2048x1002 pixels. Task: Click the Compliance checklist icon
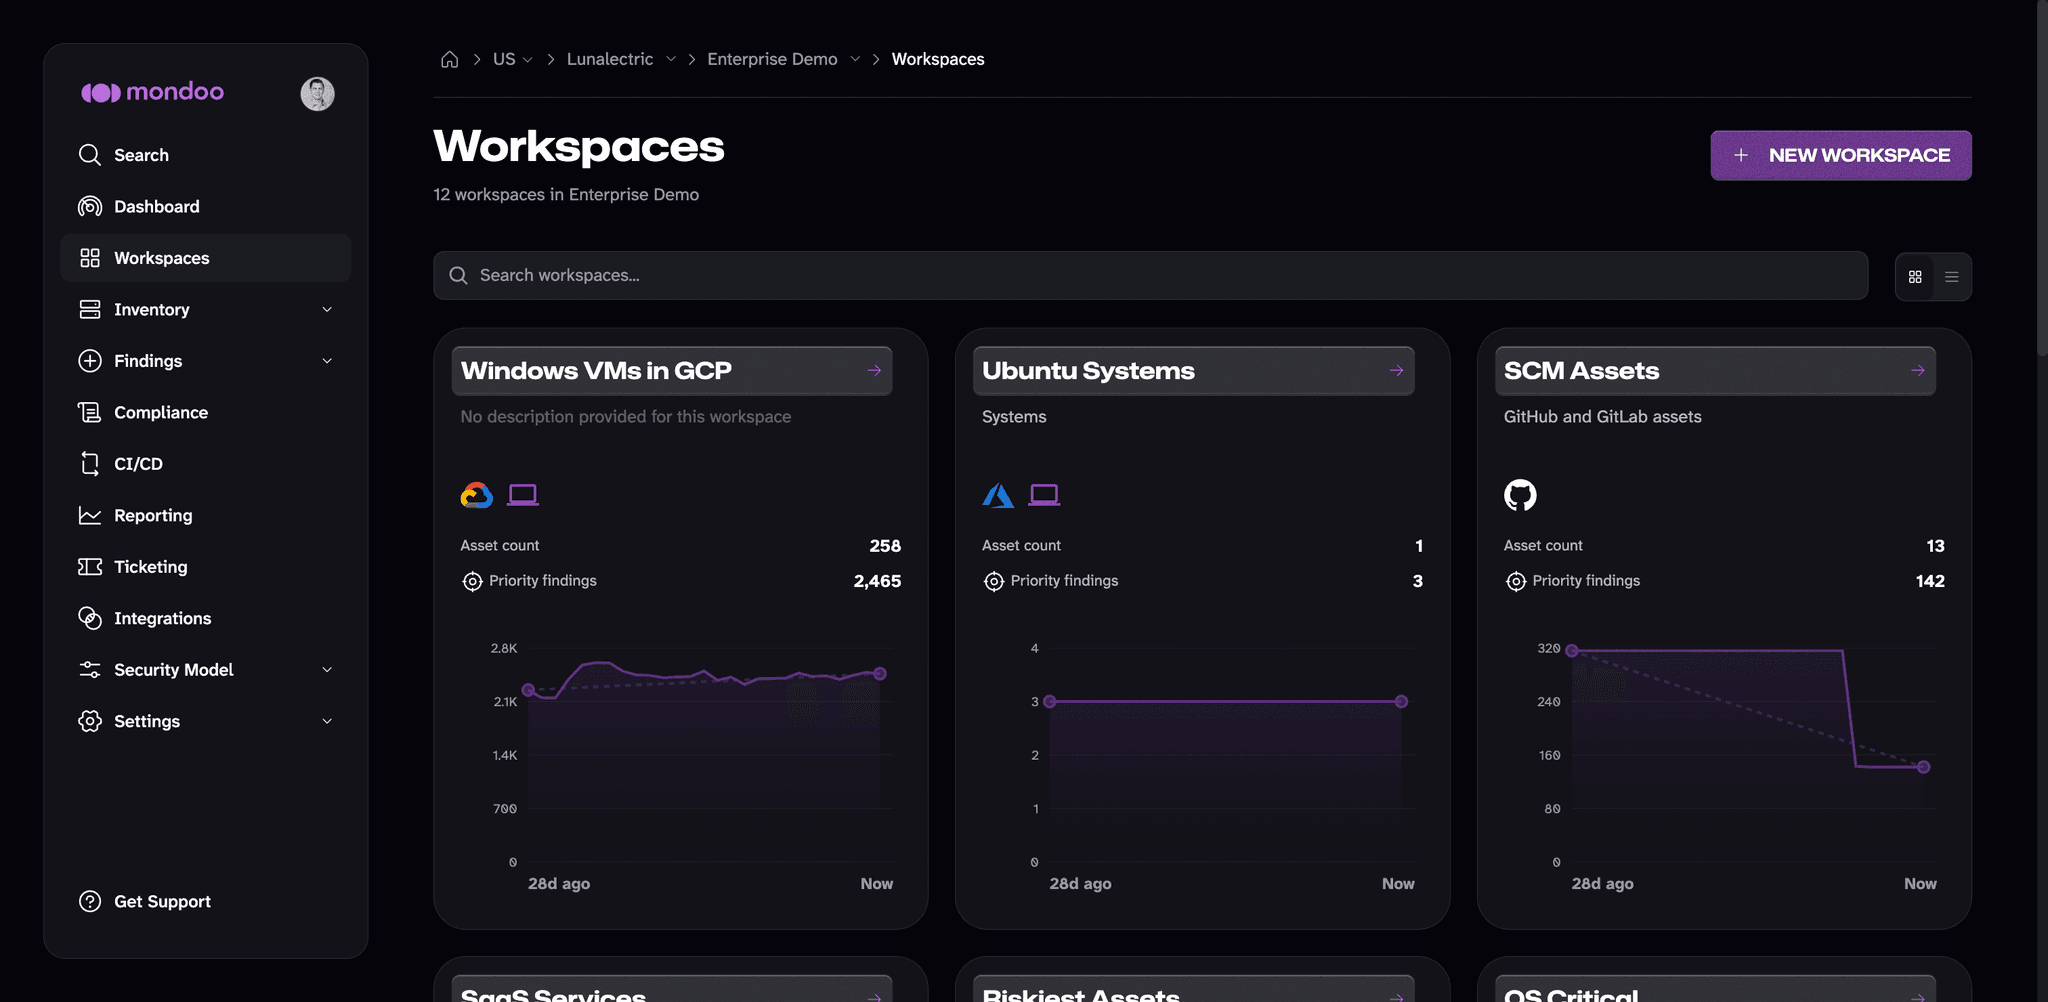point(90,412)
